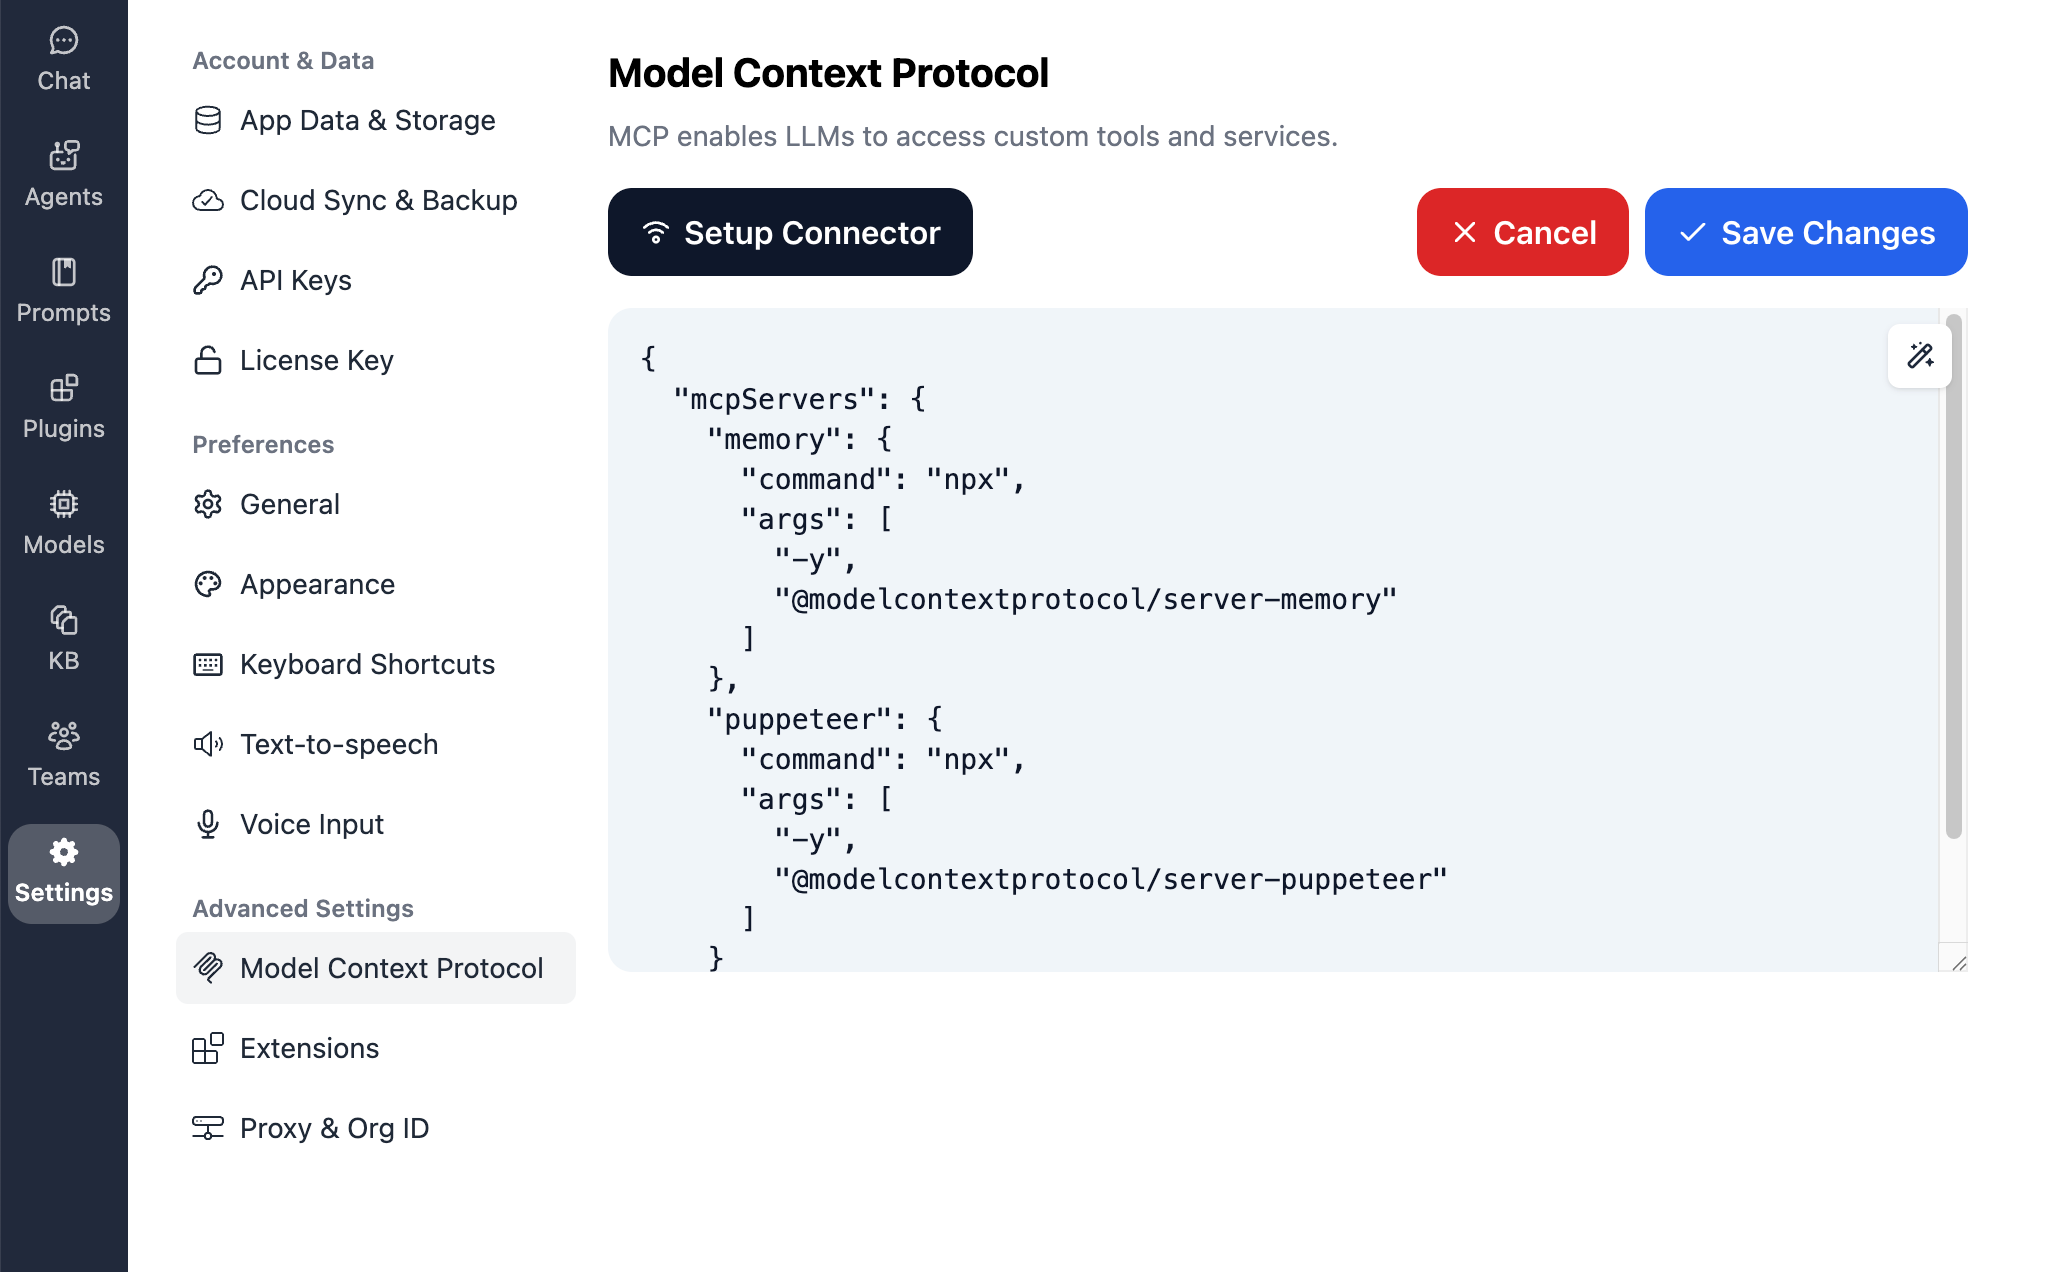Open the Chat section
2046x1272 pixels.
(63, 58)
